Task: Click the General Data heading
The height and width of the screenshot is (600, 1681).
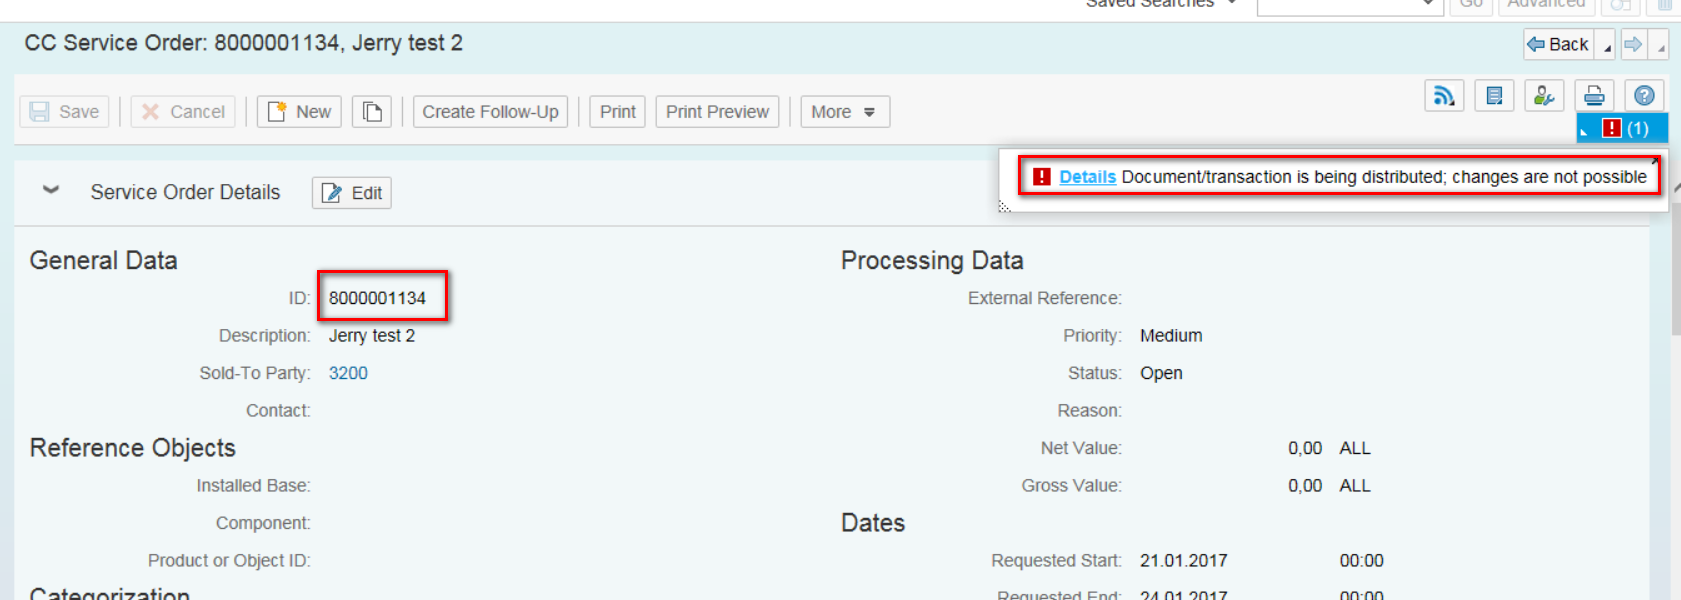Action: [x=103, y=260]
